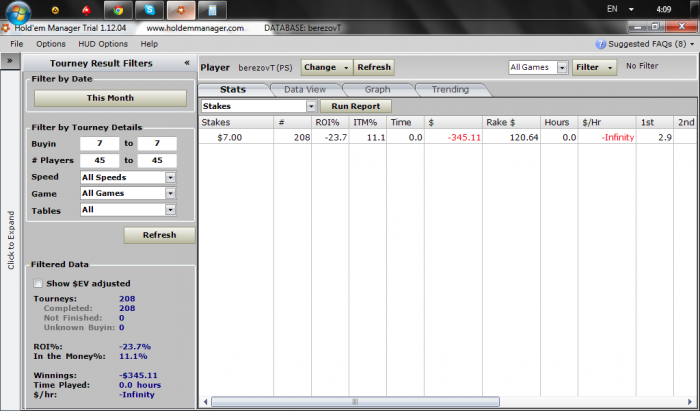Click the horizontal scrollbar thumb

pyautogui.click(x=355, y=402)
